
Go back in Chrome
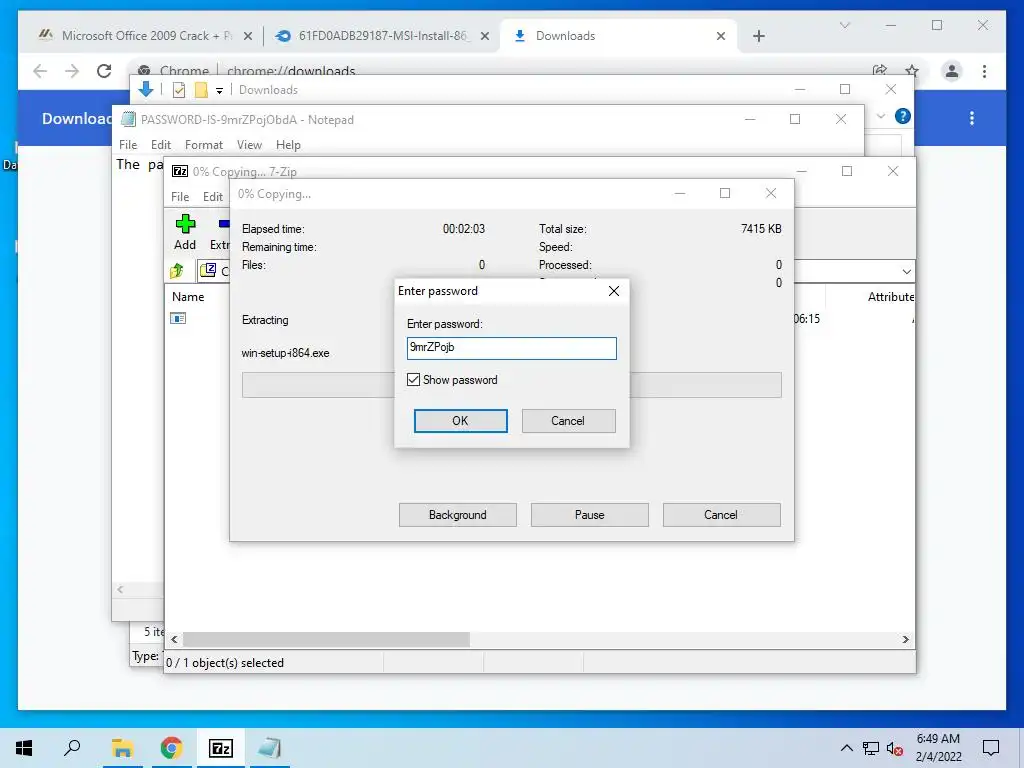click(40, 71)
